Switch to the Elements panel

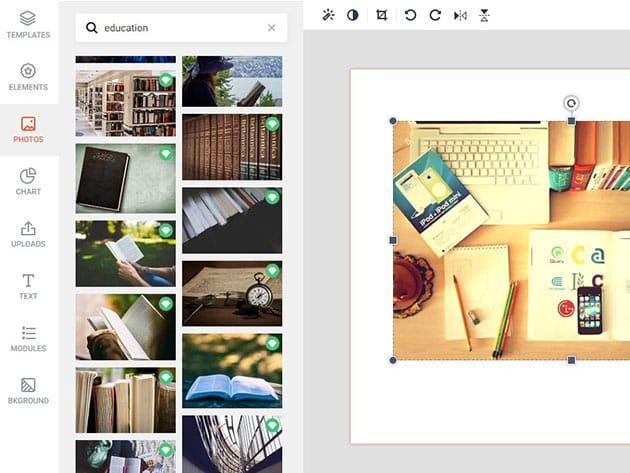coord(28,77)
